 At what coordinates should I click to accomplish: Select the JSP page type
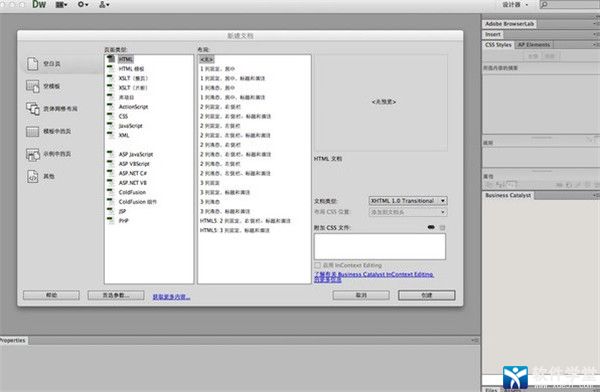pyautogui.click(x=122, y=211)
